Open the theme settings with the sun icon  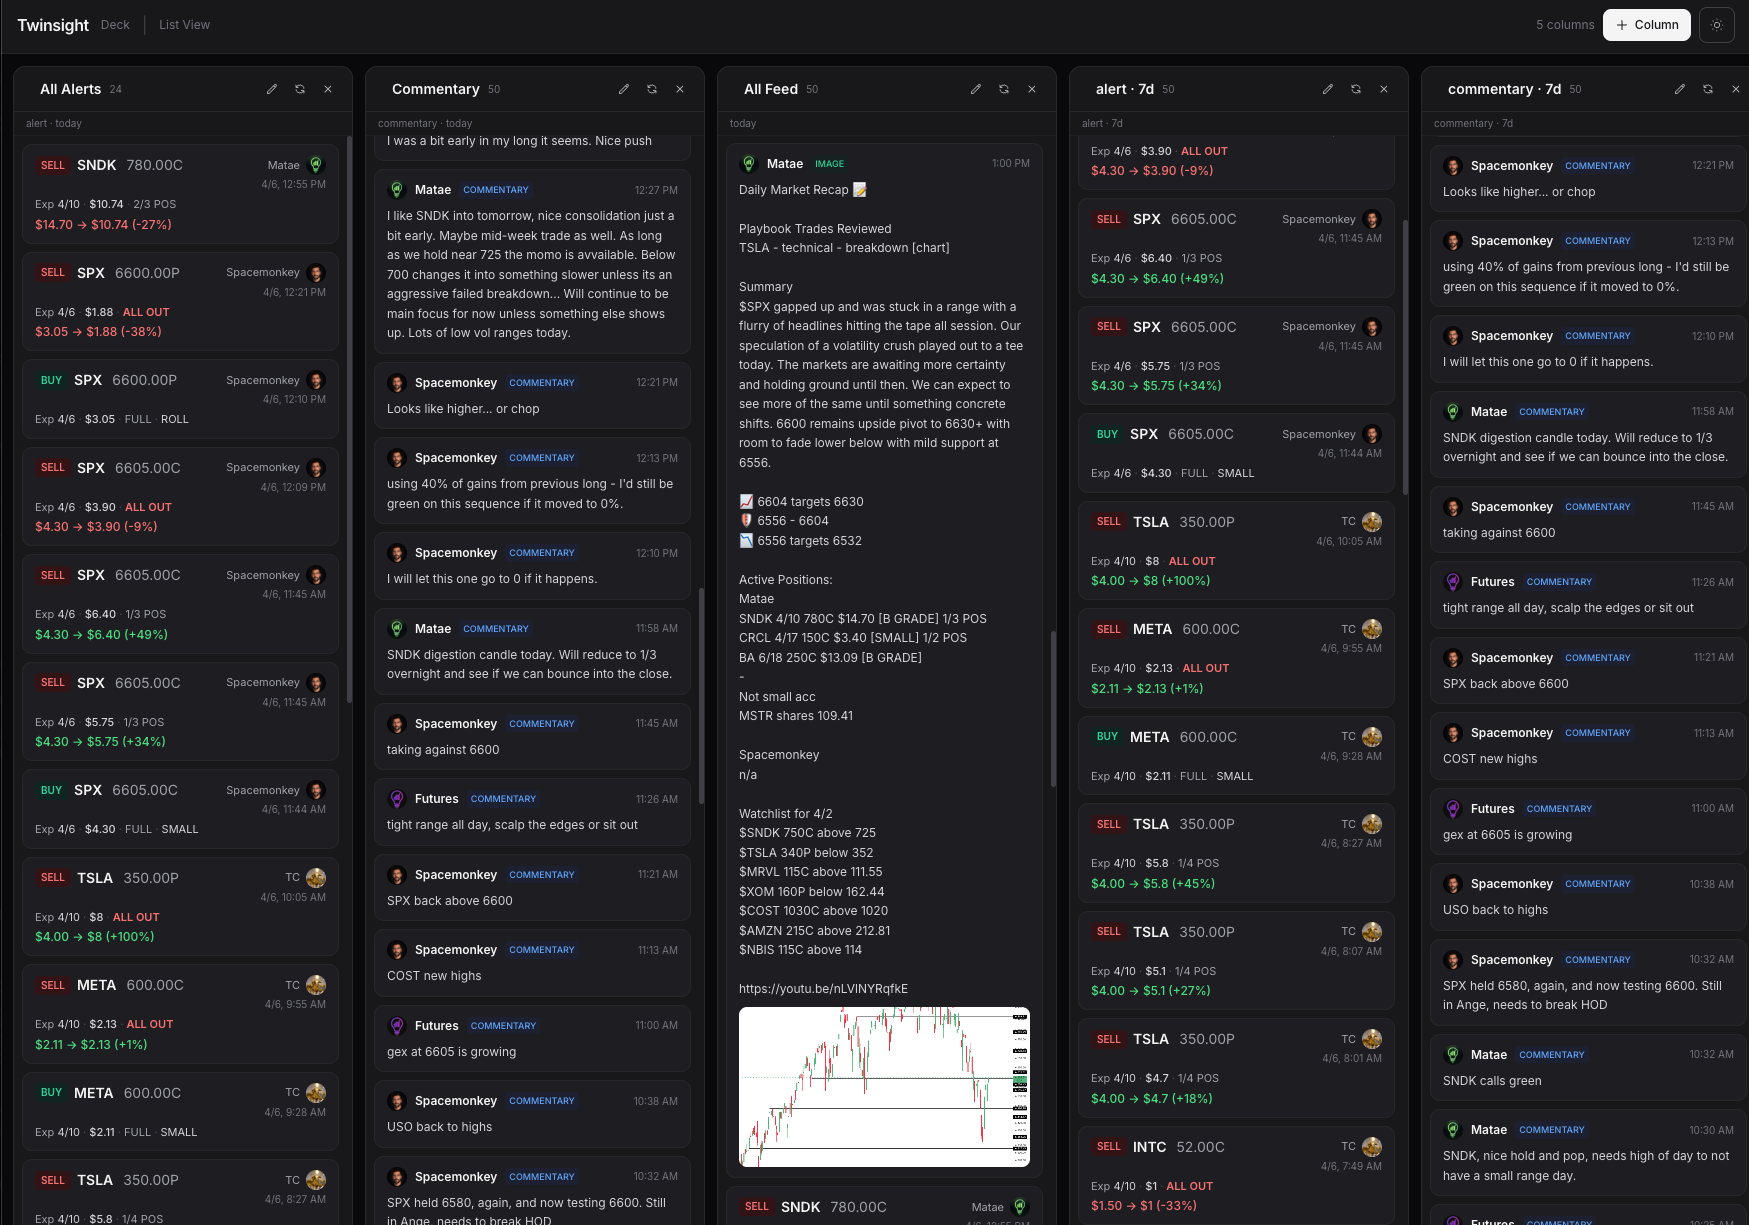(x=1717, y=25)
